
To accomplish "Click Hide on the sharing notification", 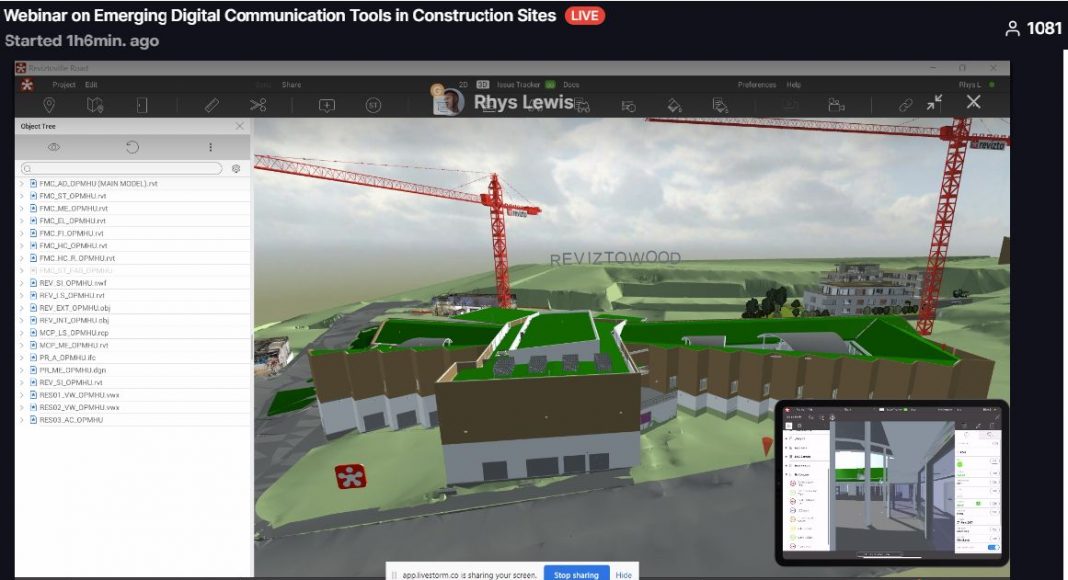I will coord(623,574).
